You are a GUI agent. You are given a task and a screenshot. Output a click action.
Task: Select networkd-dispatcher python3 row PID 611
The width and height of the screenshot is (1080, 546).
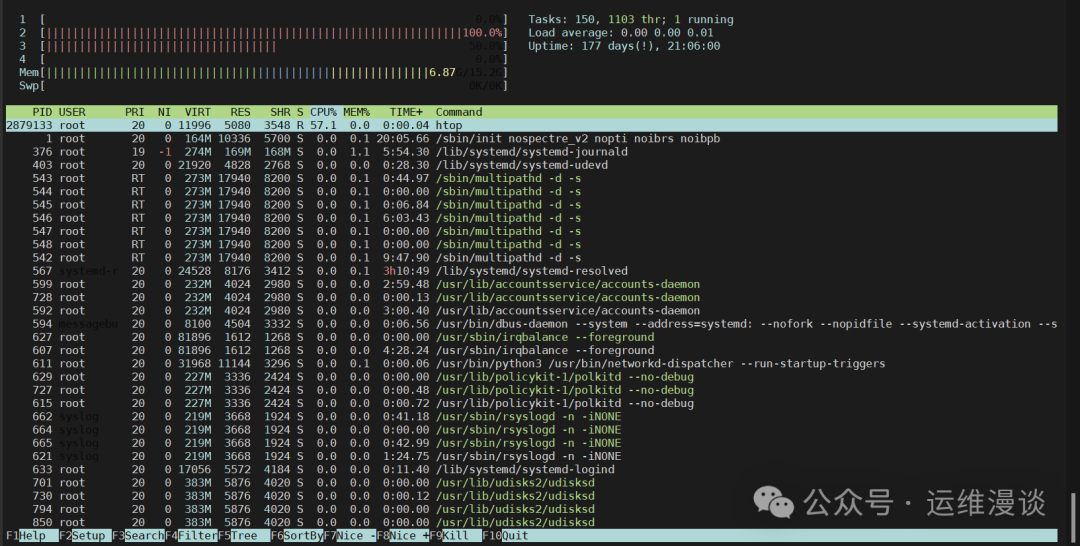(532, 364)
